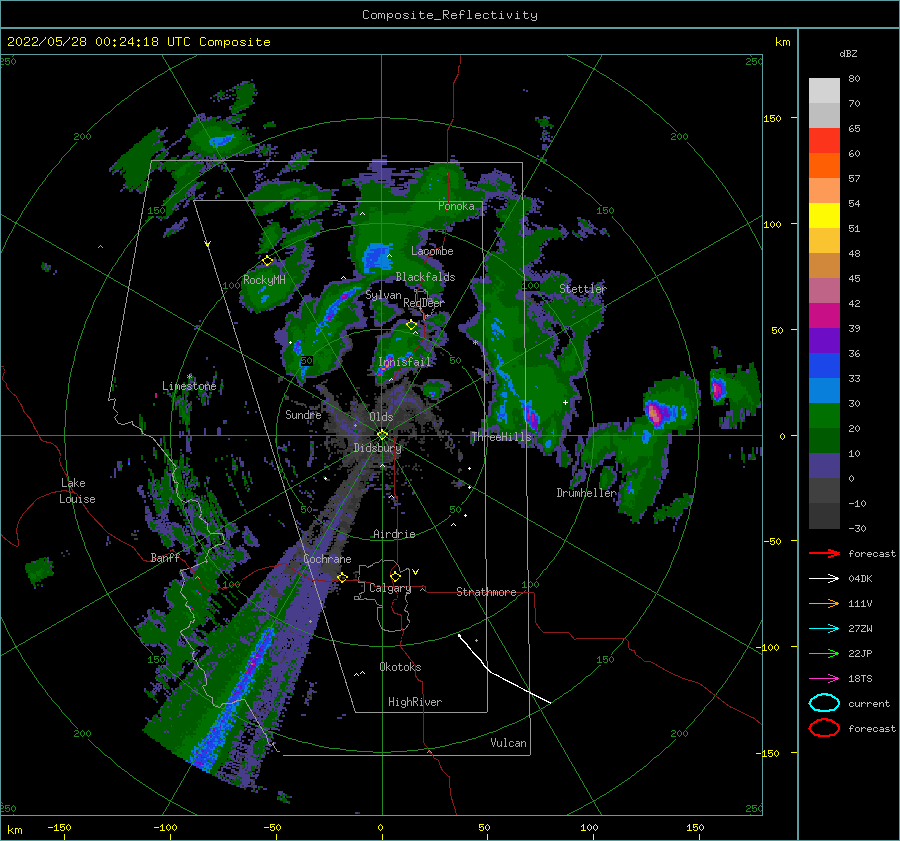Select the red 'forecast' ellipse legend icon

click(824, 728)
